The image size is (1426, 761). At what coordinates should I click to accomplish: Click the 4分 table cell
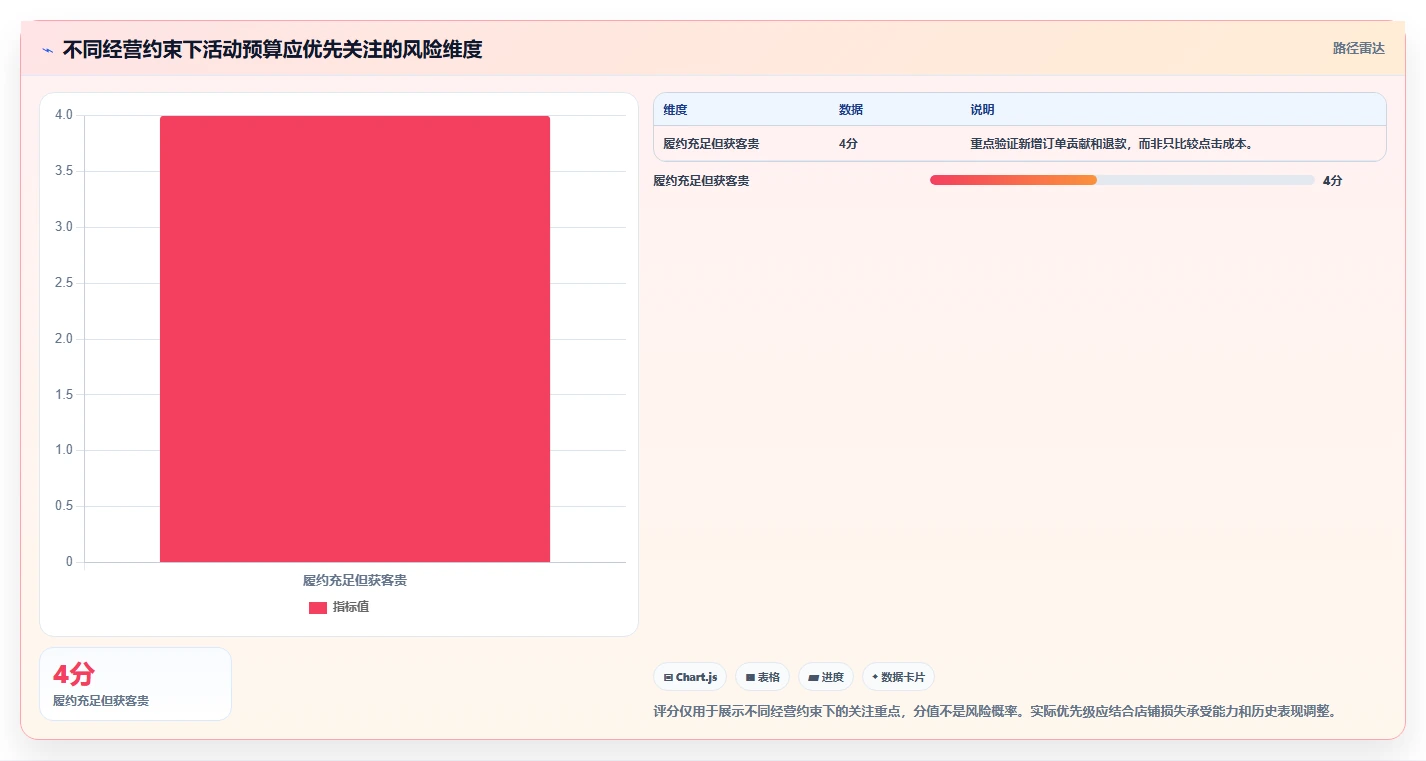(848, 144)
